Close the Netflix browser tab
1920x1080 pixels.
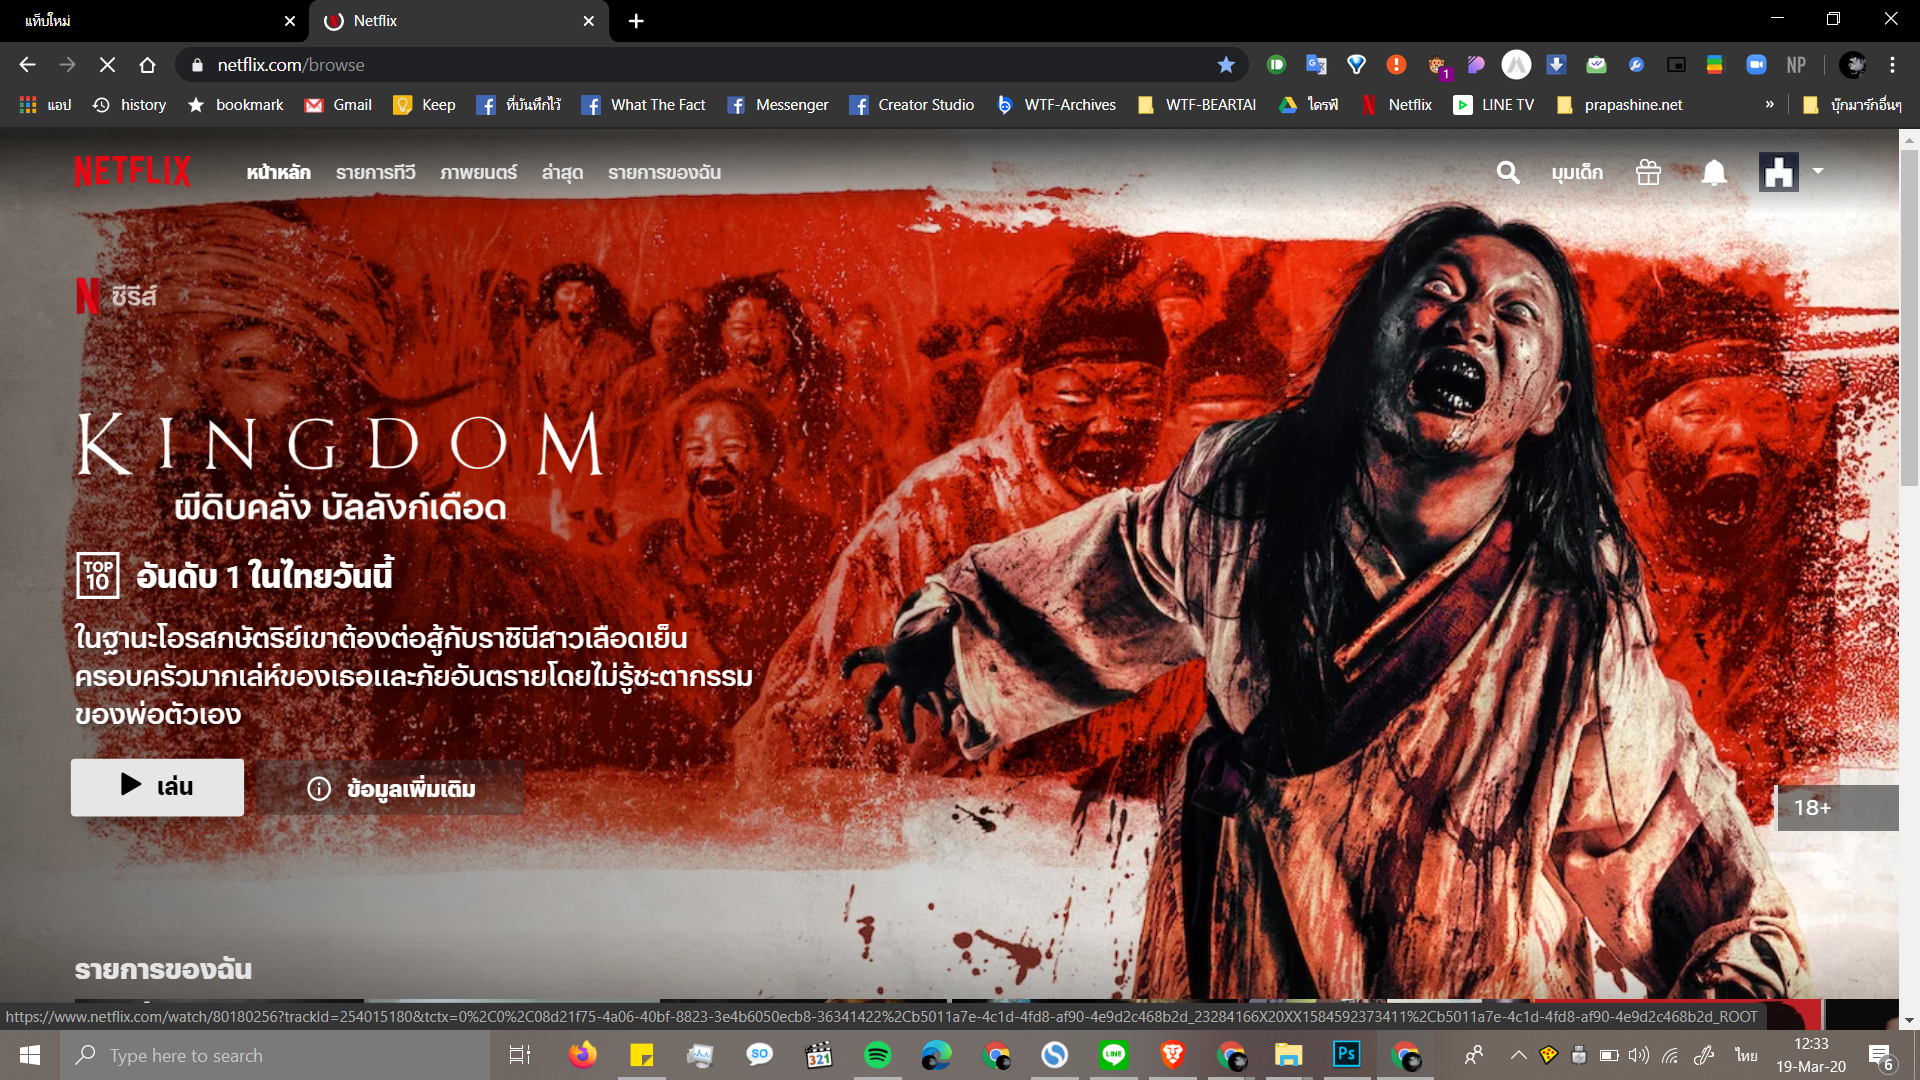588,21
